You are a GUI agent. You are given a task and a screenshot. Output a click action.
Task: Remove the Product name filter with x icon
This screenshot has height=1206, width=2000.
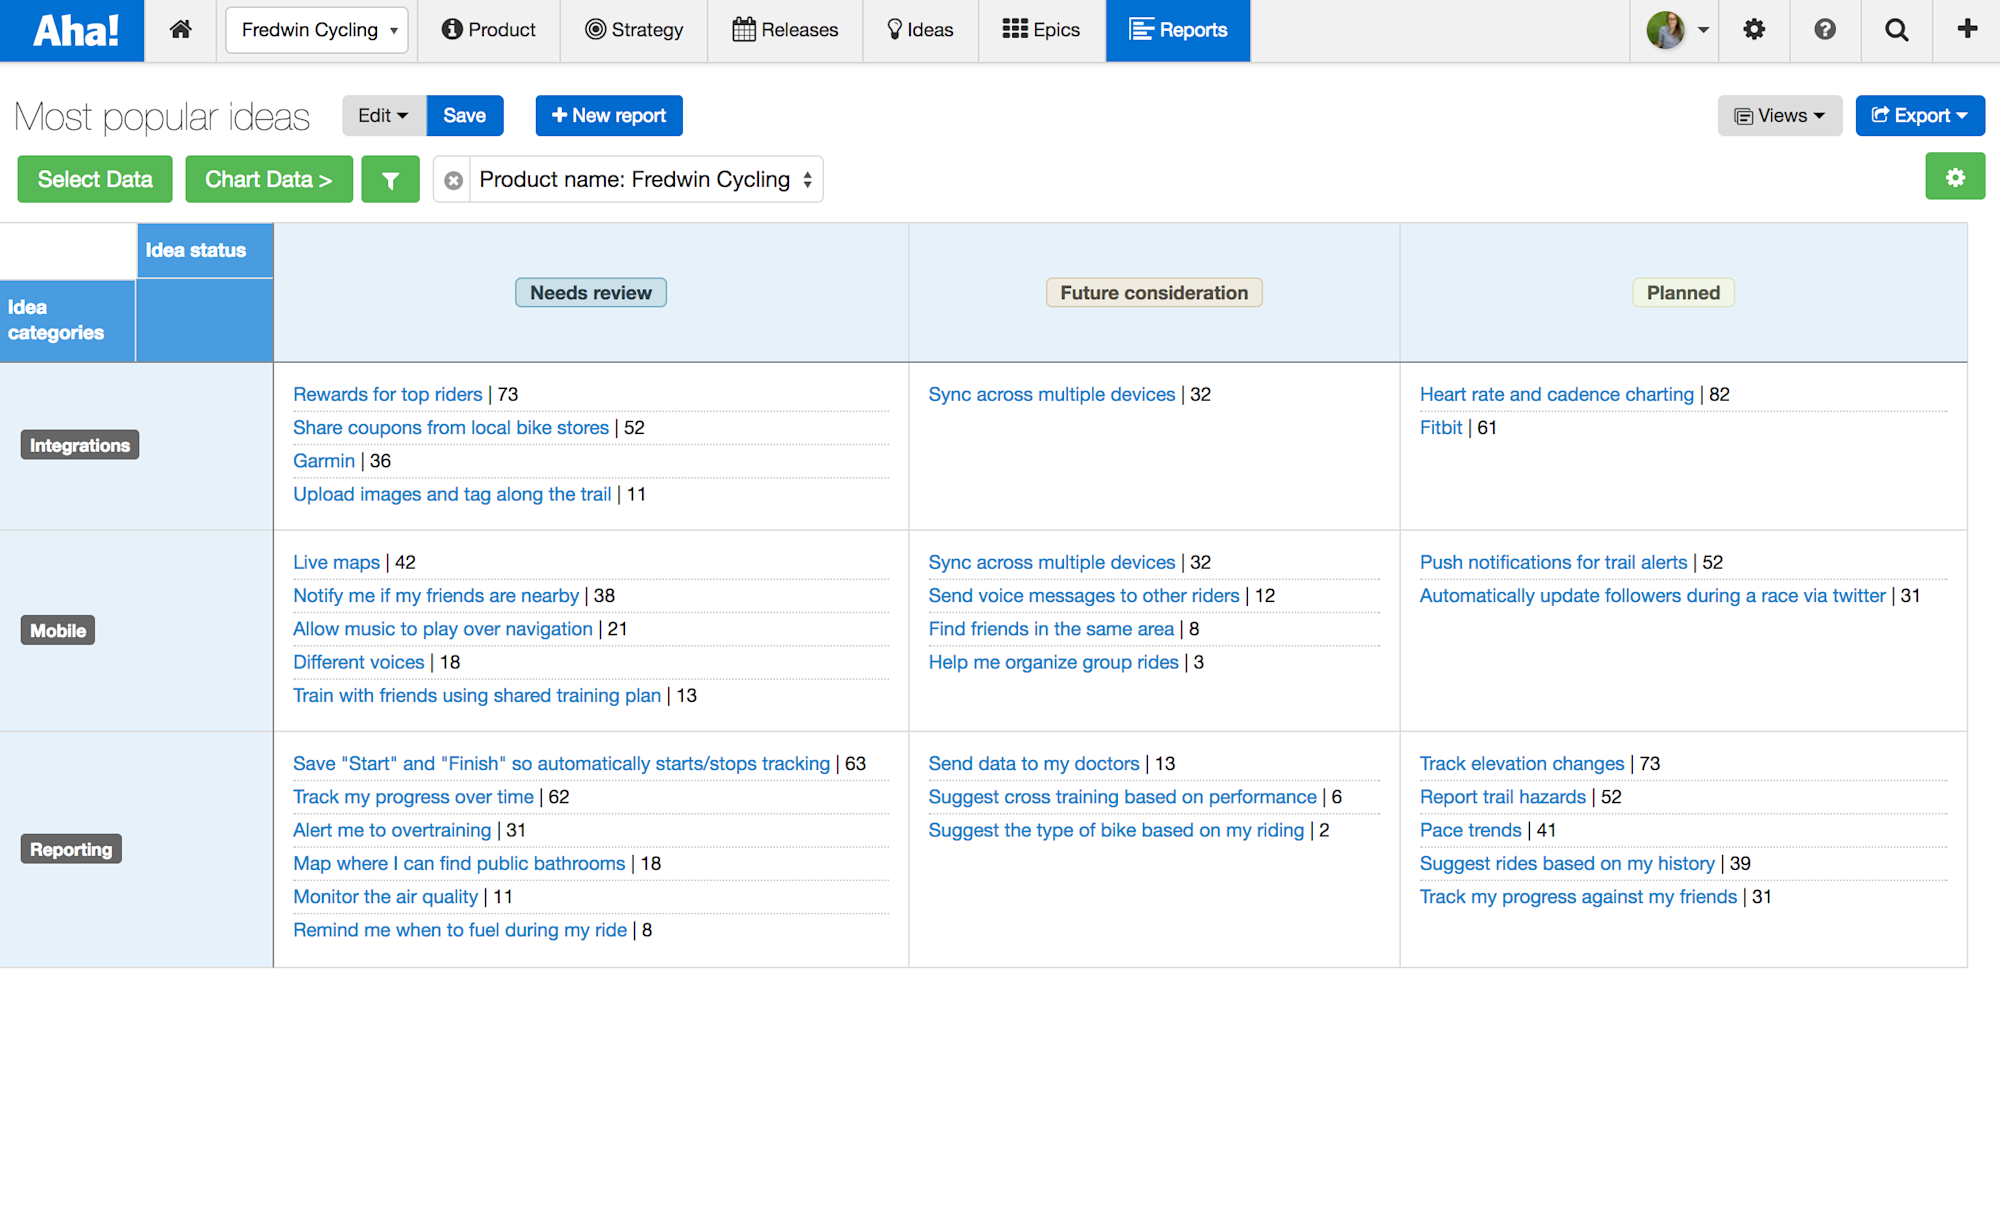[453, 180]
